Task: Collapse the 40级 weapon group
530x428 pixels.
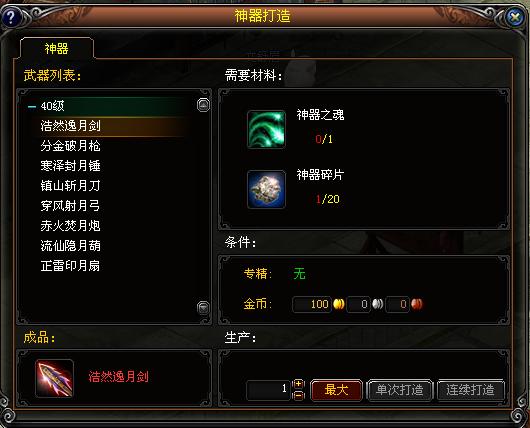Action: (32, 106)
